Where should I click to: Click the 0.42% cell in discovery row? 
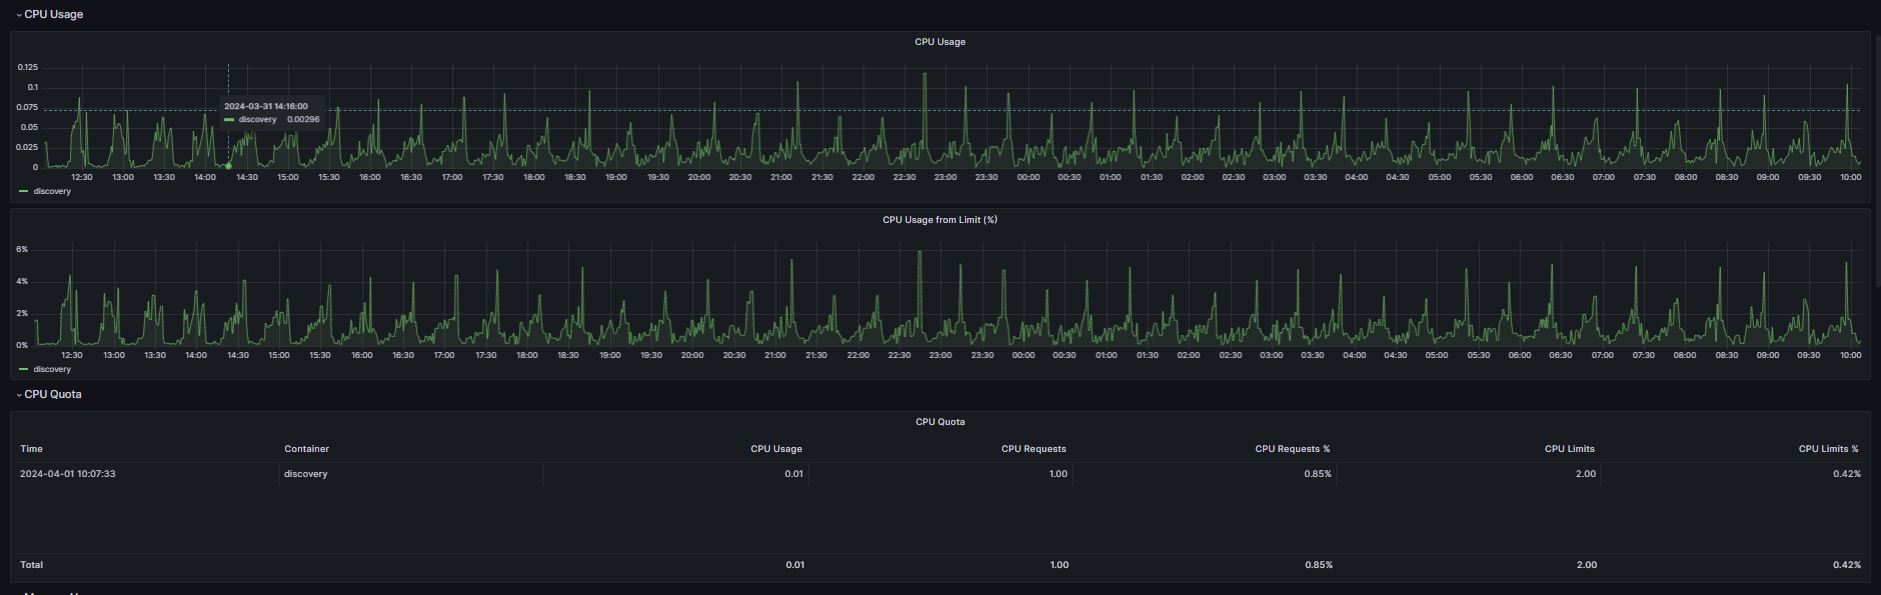[x=1847, y=474]
